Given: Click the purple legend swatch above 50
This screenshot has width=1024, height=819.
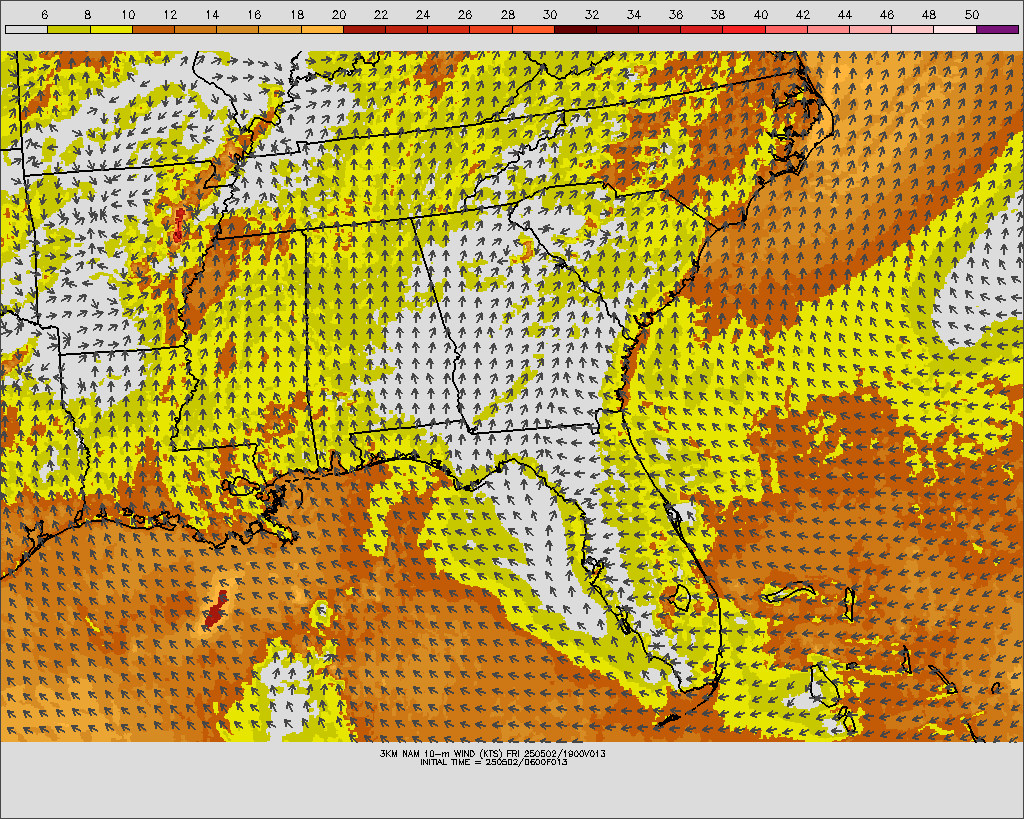Looking at the screenshot, I should coord(997,29).
